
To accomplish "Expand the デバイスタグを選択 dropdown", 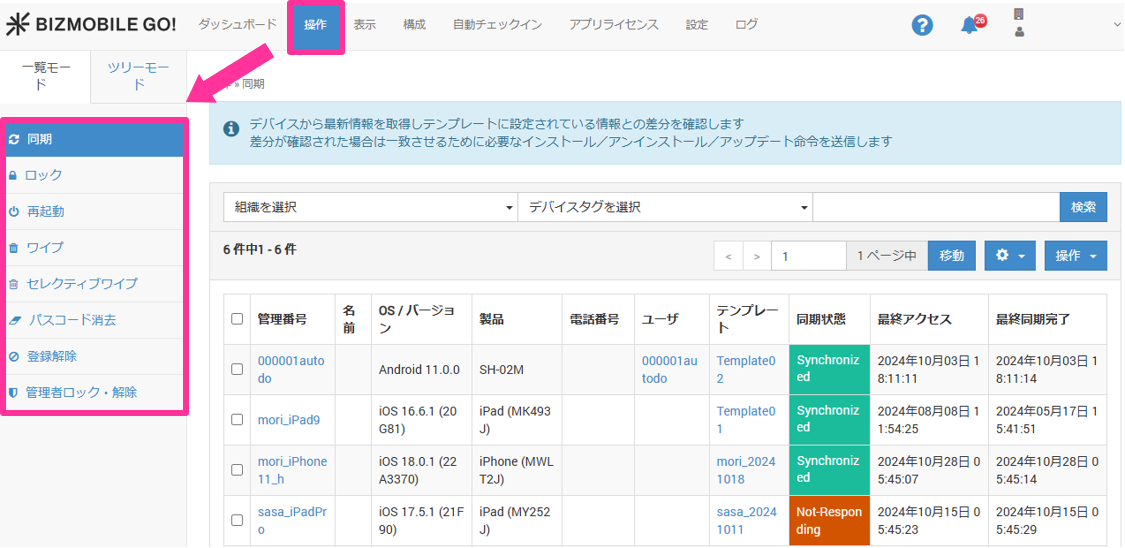I will click(x=664, y=207).
